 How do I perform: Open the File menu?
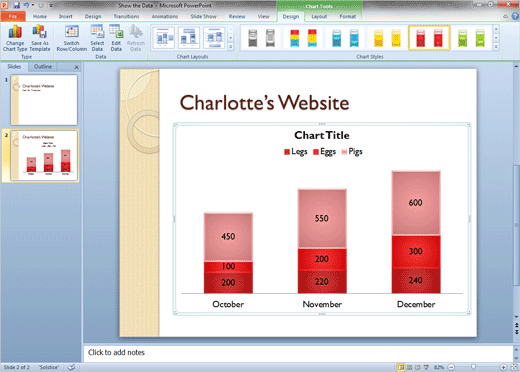coord(13,16)
